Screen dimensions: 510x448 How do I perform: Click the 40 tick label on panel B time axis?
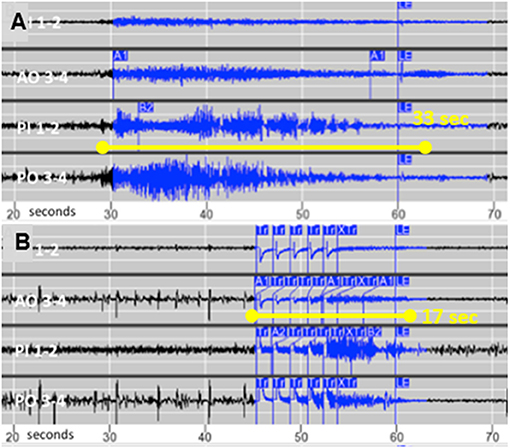[205, 437]
